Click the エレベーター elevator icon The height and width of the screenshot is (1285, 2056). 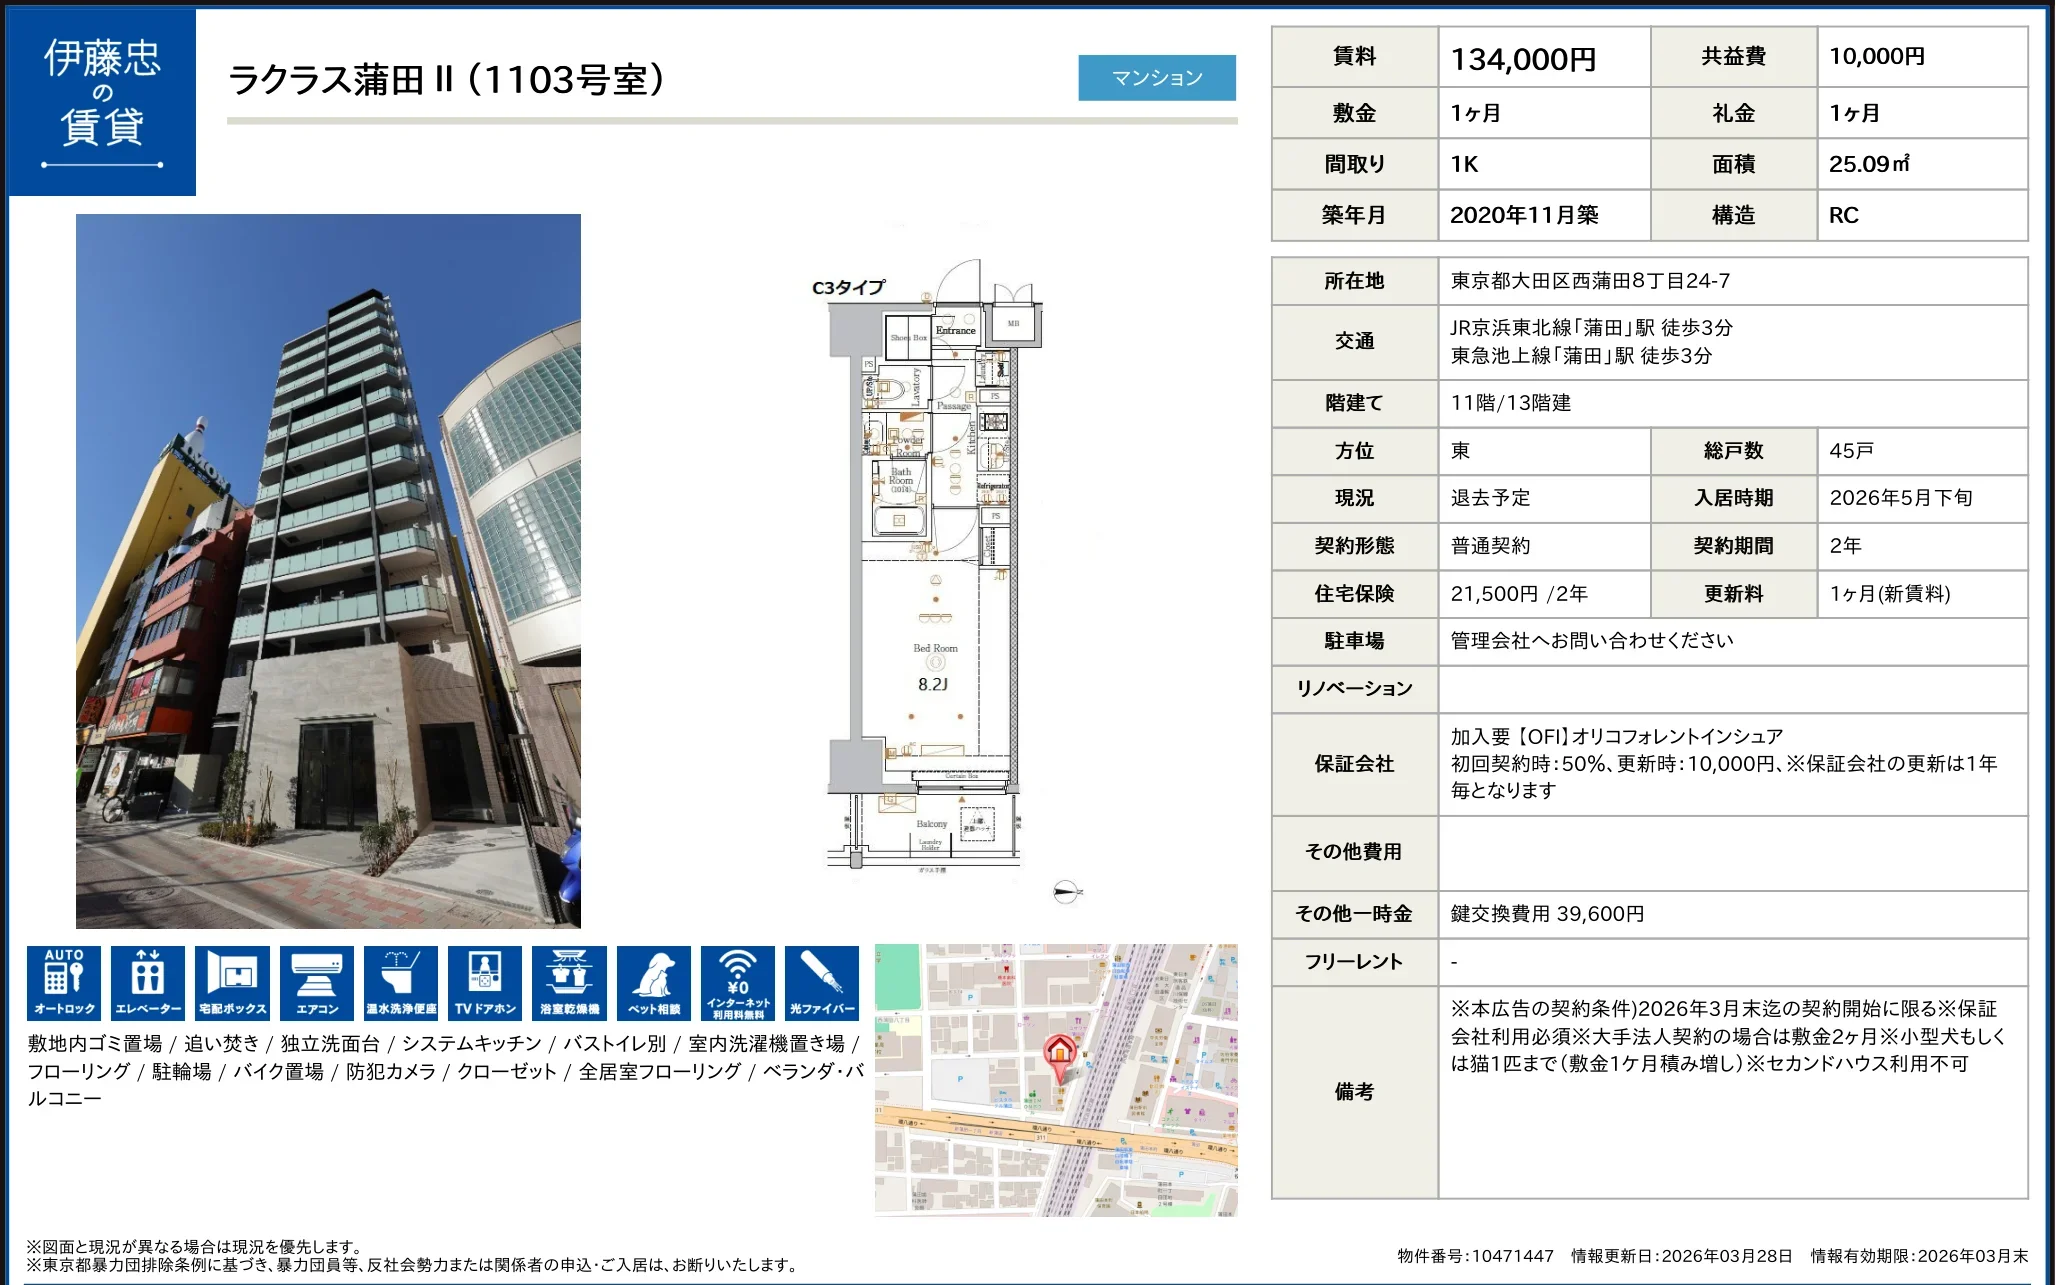pyautogui.click(x=148, y=982)
